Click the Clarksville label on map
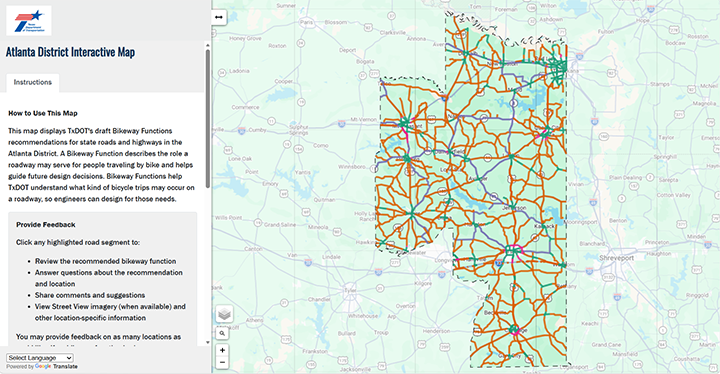Image resolution: width=720 pixels, height=374 pixels. coord(393,33)
